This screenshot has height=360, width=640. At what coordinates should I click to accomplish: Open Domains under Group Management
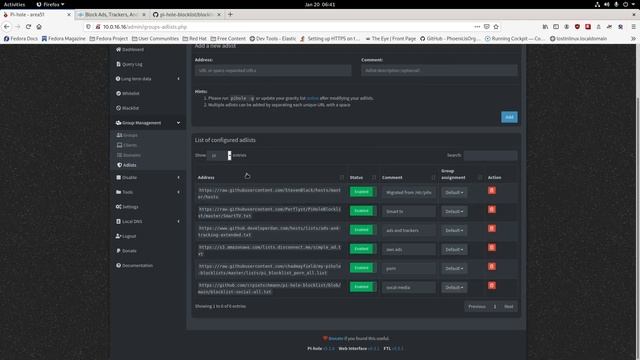tap(129, 155)
